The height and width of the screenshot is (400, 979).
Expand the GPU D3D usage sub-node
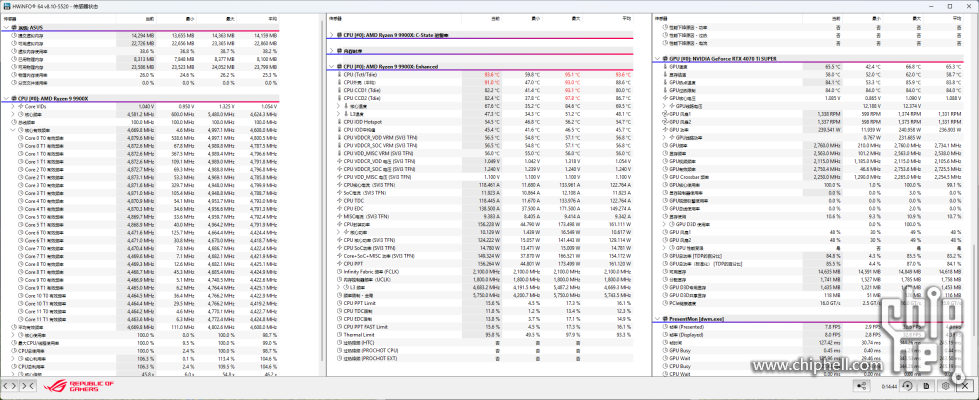pyautogui.click(x=664, y=224)
